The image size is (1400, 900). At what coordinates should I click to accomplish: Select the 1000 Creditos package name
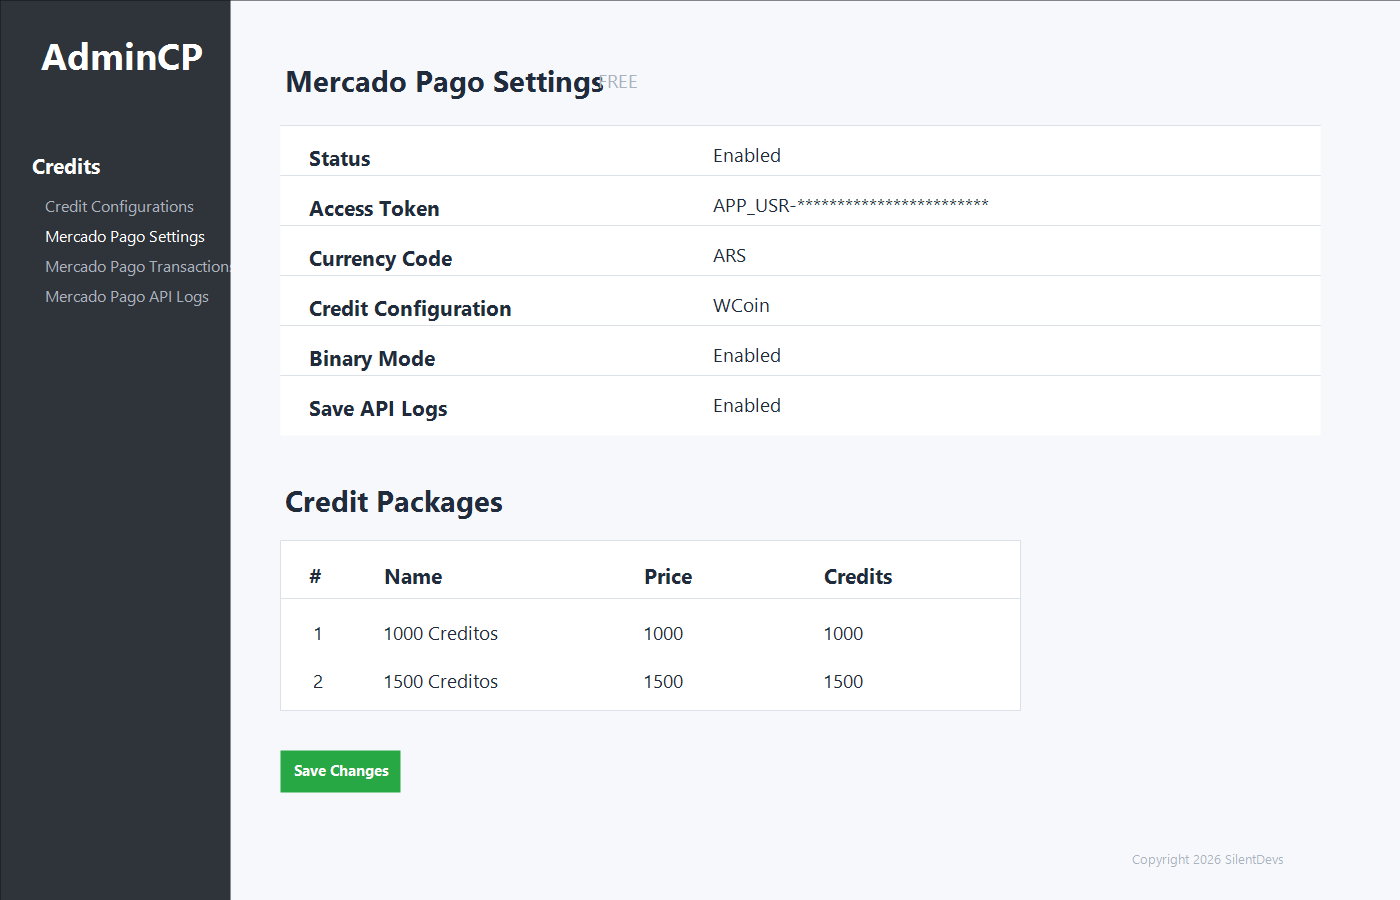pyautogui.click(x=441, y=634)
